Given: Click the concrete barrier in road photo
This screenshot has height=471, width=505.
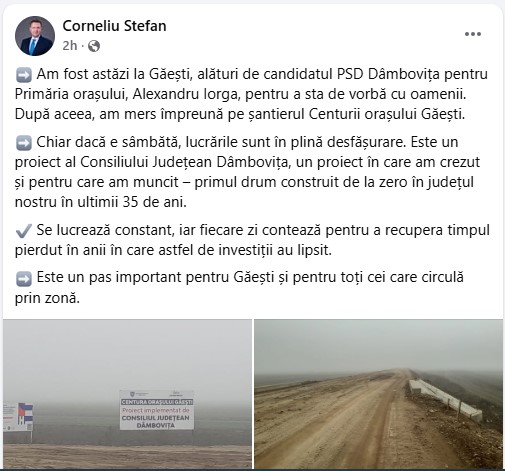Looking at the screenshot, I should (445, 400).
